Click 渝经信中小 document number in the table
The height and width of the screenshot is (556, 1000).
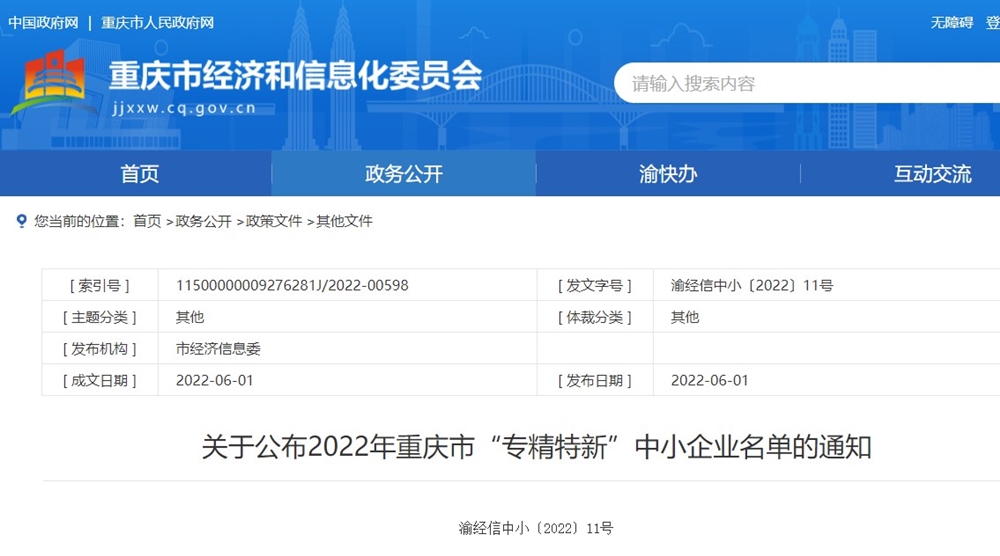tap(751, 285)
